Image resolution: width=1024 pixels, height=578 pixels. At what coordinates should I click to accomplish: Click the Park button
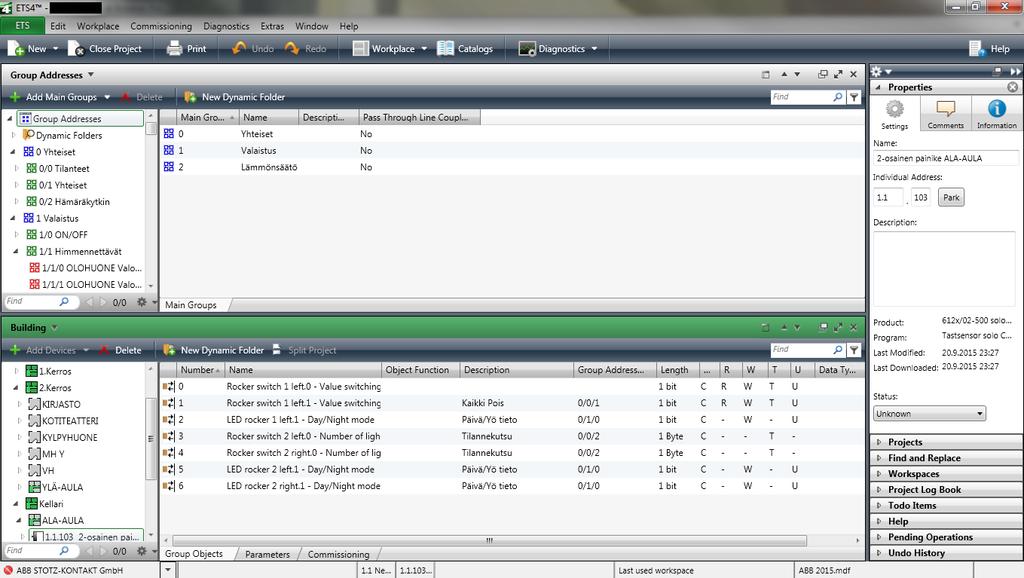tap(952, 197)
